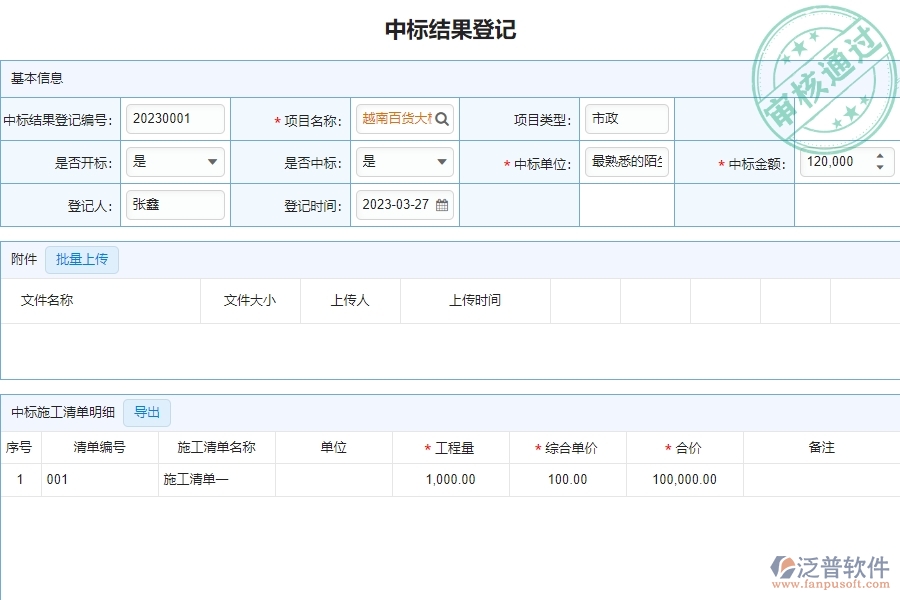Click the 中标结果登记编号 input field
The width and height of the screenshot is (900, 600).
click(x=175, y=118)
